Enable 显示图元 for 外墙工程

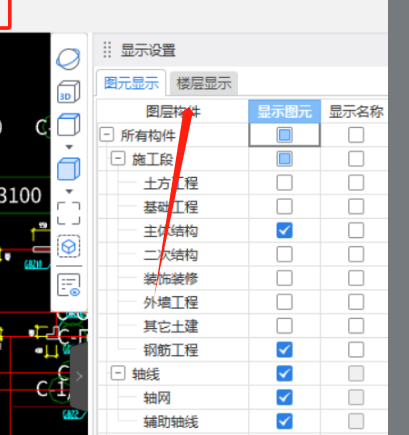coord(284,302)
